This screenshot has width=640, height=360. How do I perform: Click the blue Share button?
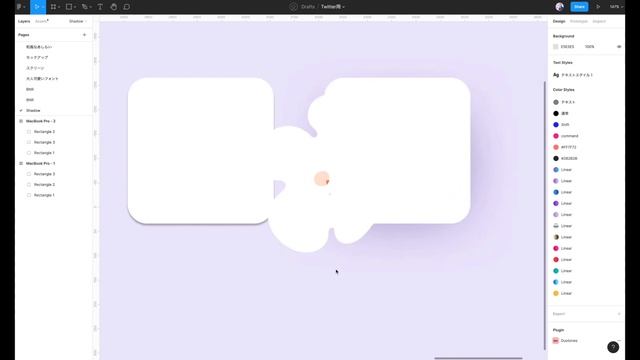pos(579,7)
